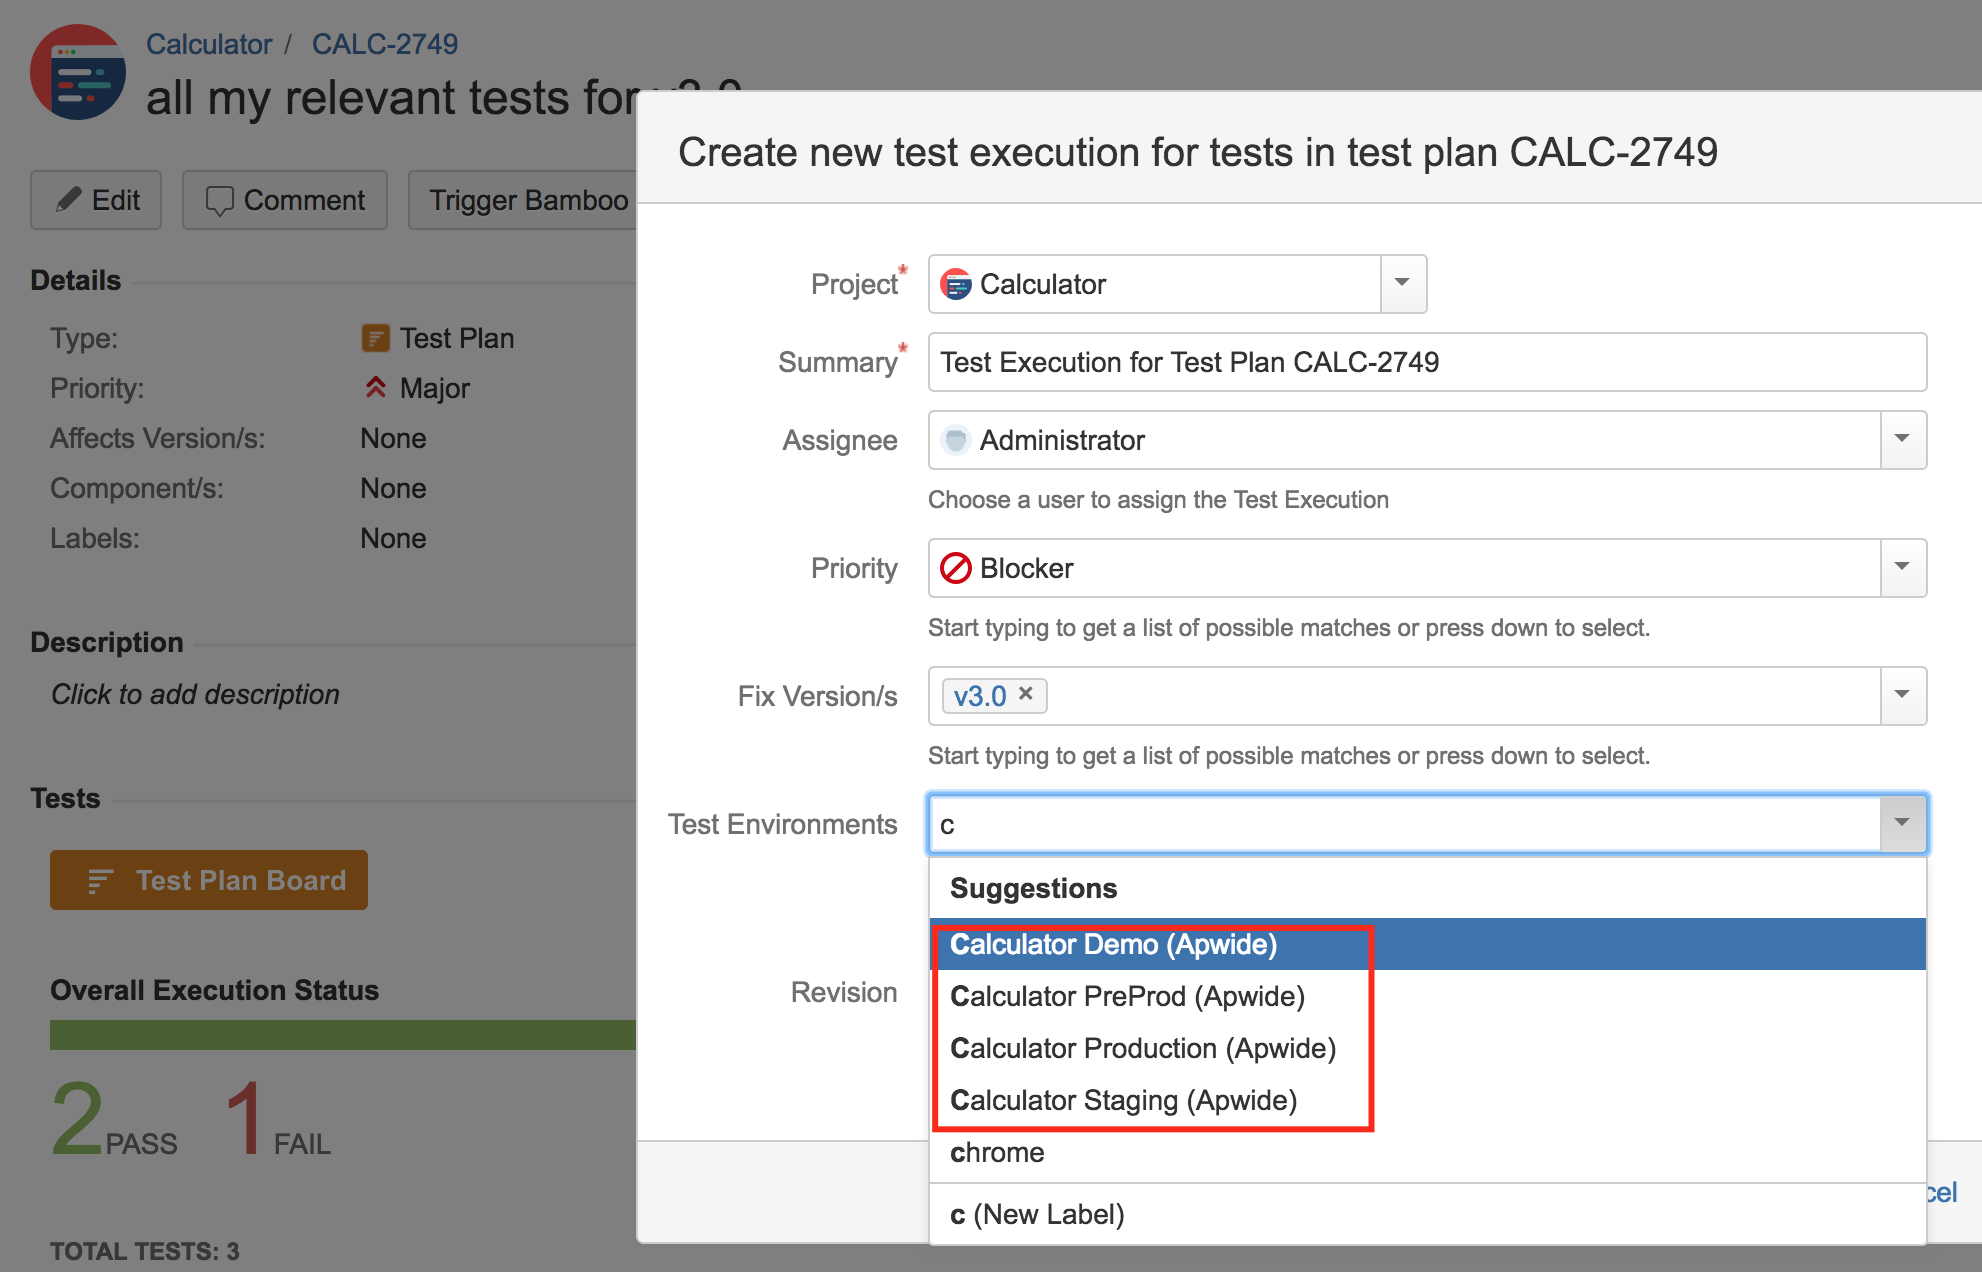Open the Project dropdown arrow

pyautogui.click(x=1403, y=284)
